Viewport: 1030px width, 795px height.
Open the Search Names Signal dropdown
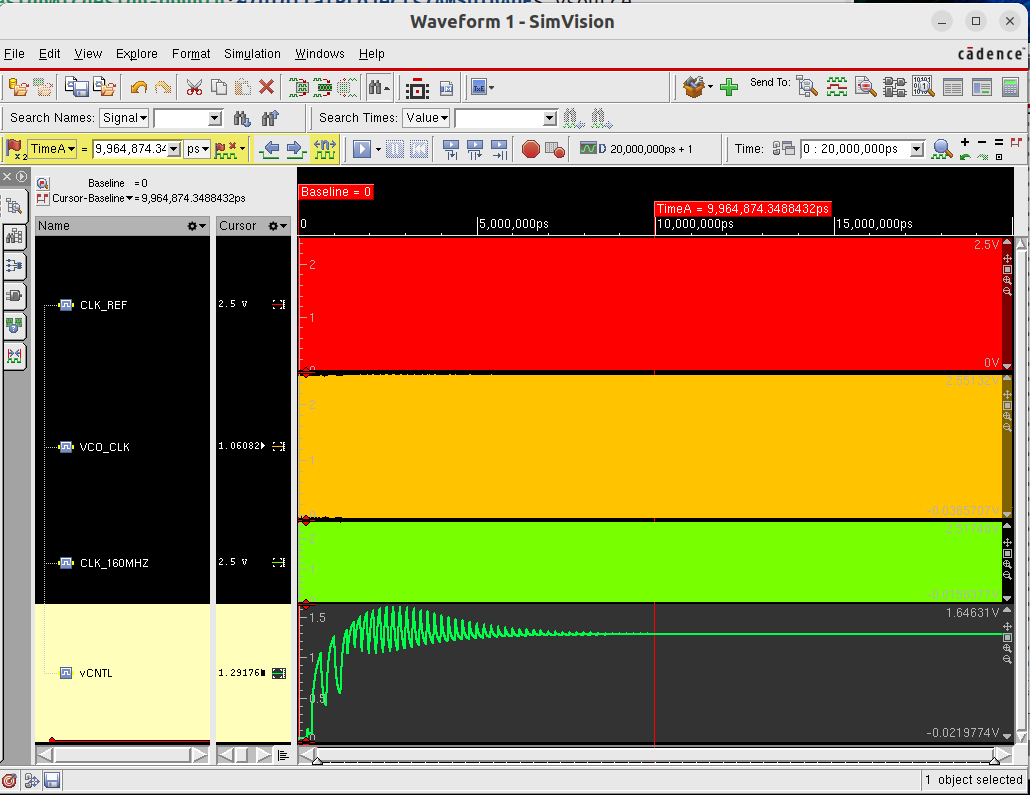coord(125,118)
